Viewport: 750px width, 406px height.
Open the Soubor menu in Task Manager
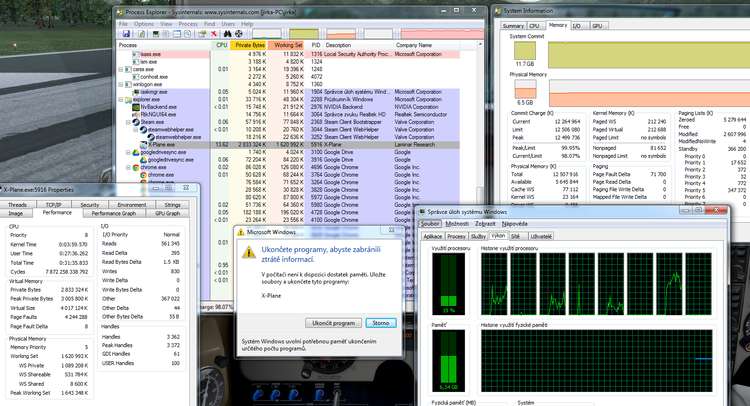pos(430,223)
